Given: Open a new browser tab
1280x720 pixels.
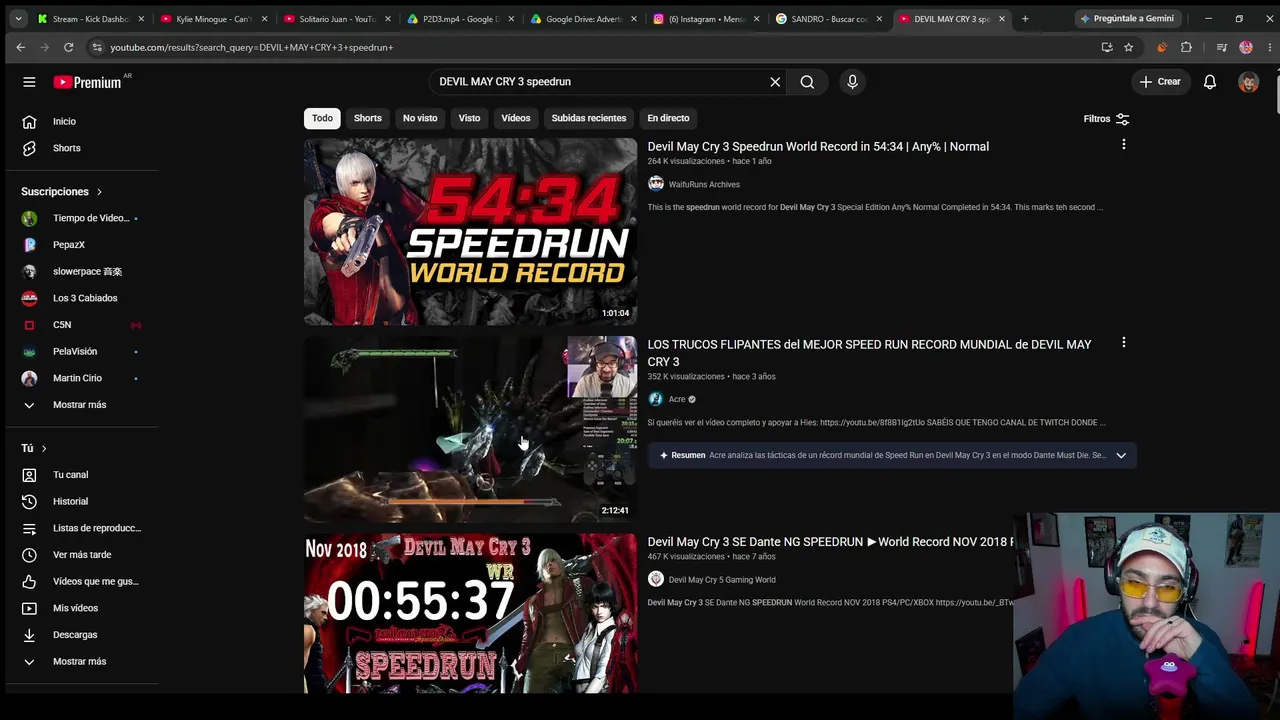Looking at the screenshot, I should point(1025,19).
